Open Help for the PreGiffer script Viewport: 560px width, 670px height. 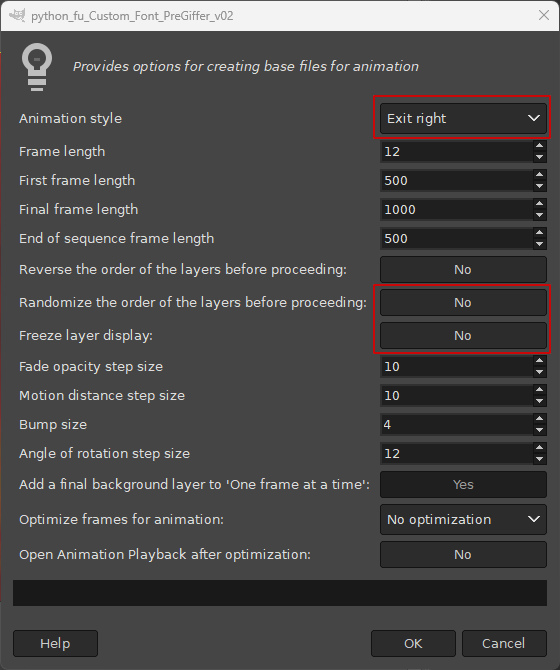[x=56, y=644]
